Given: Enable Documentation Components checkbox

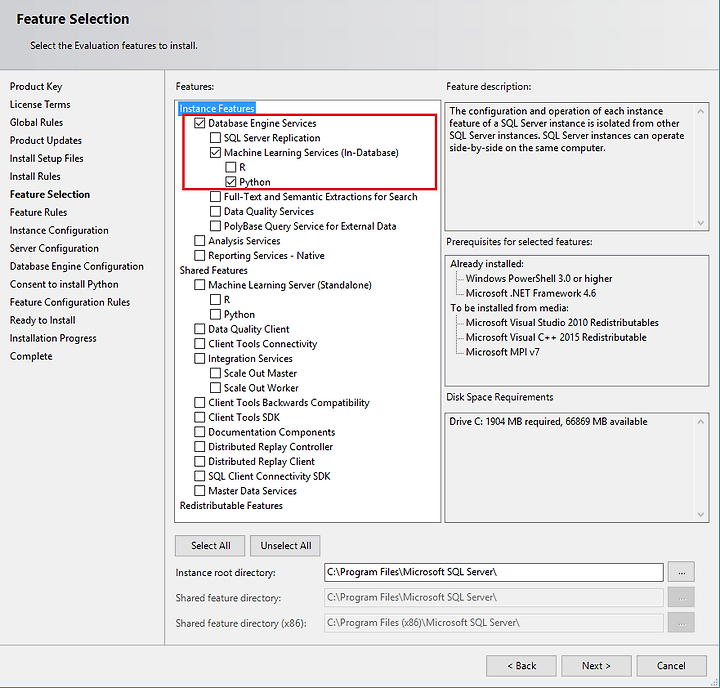Looking at the screenshot, I should click(x=199, y=432).
